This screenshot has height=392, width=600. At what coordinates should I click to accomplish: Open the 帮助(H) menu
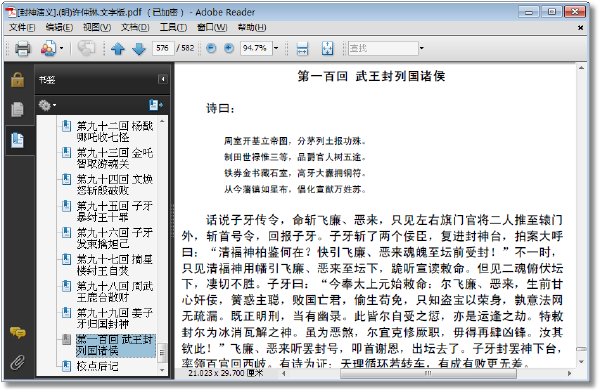(x=252, y=27)
